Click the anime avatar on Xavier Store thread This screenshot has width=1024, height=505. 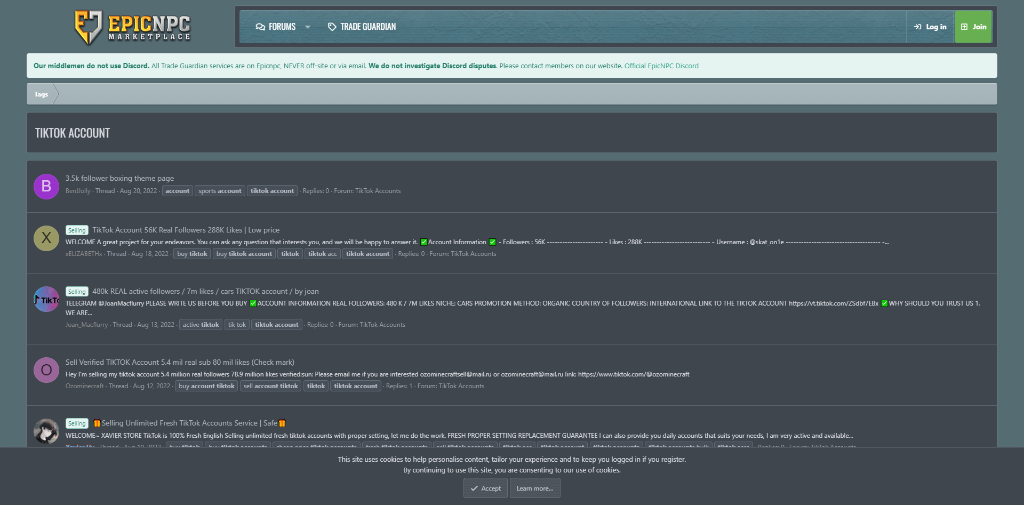pos(46,431)
